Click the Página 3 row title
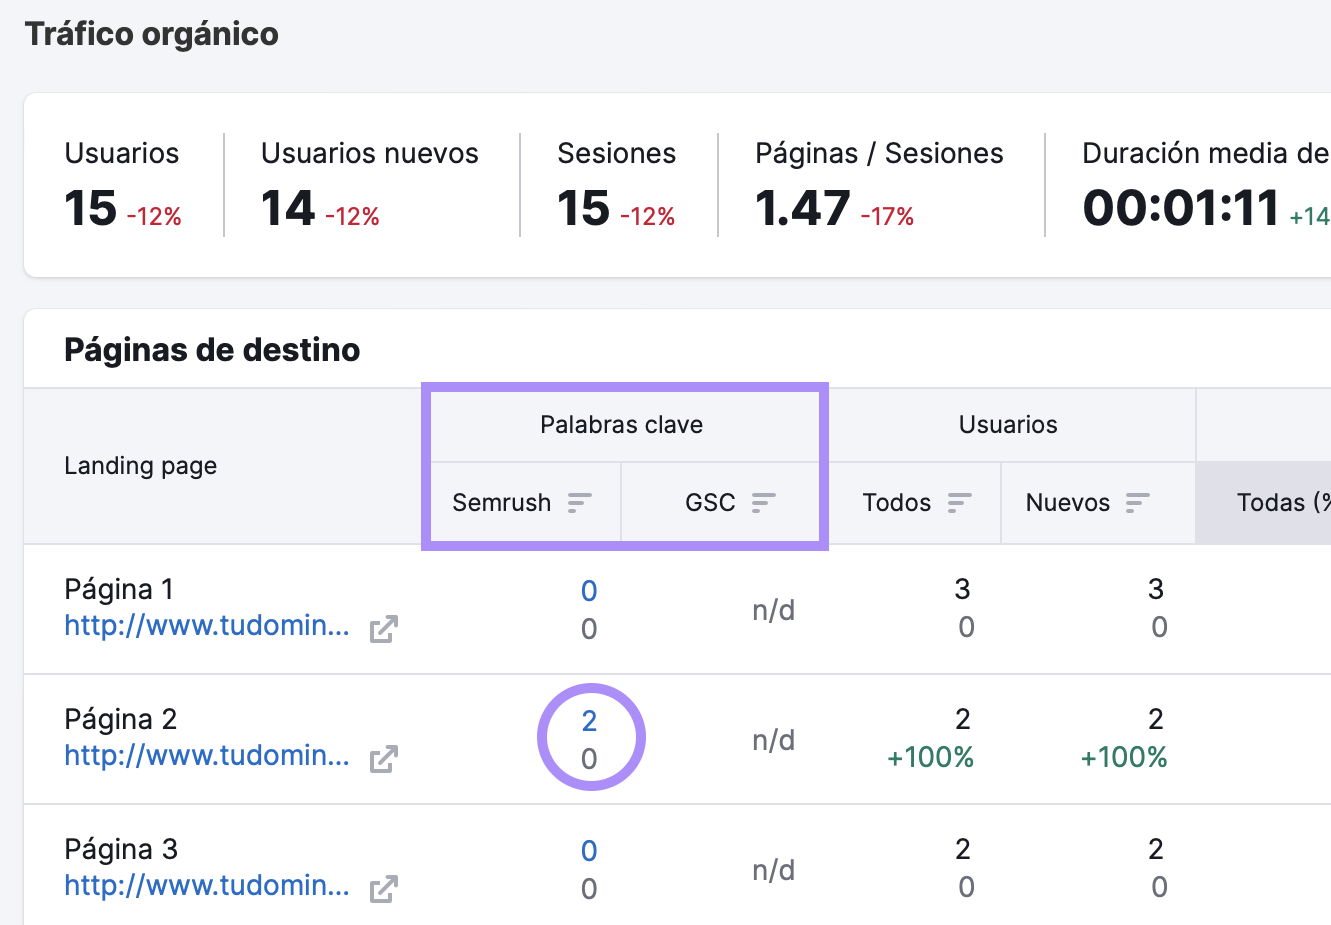The image size is (1331, 925). tap(121, 849)
